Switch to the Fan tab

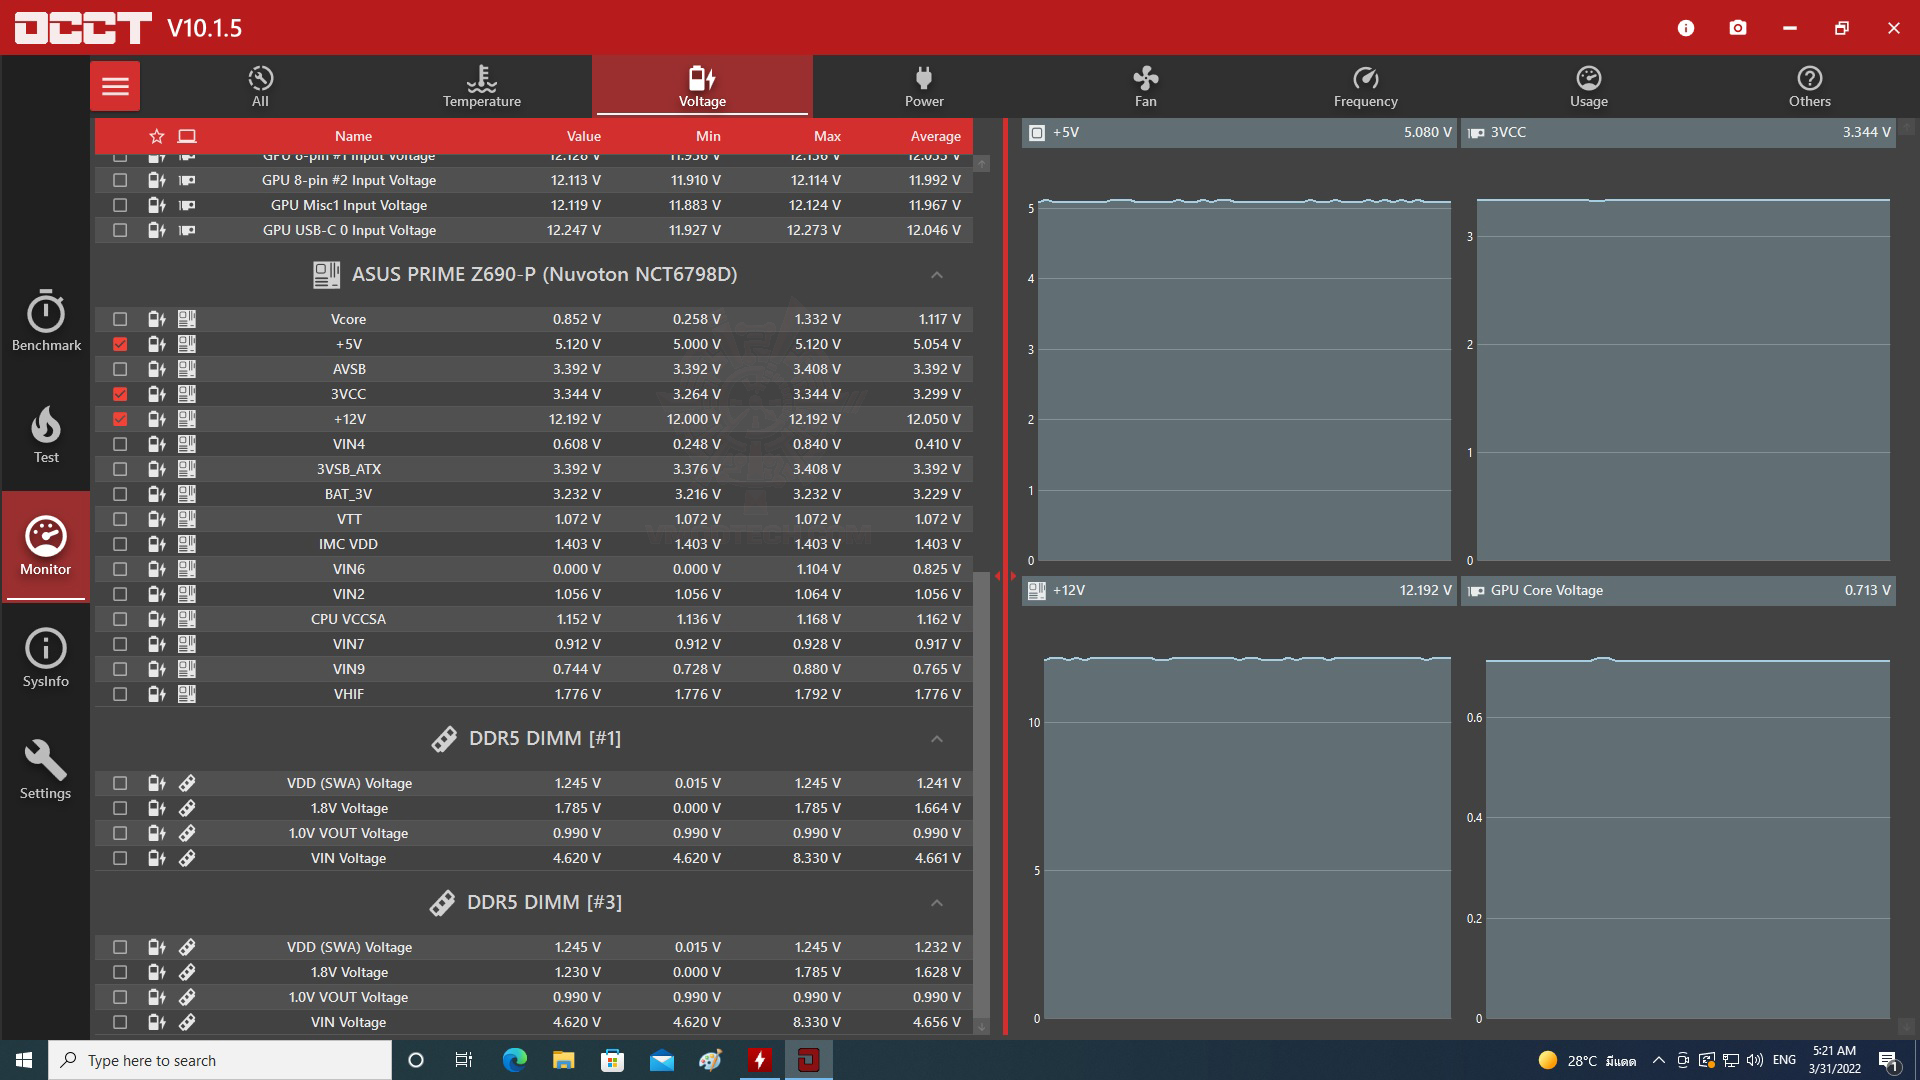[x=1145, y=86]
